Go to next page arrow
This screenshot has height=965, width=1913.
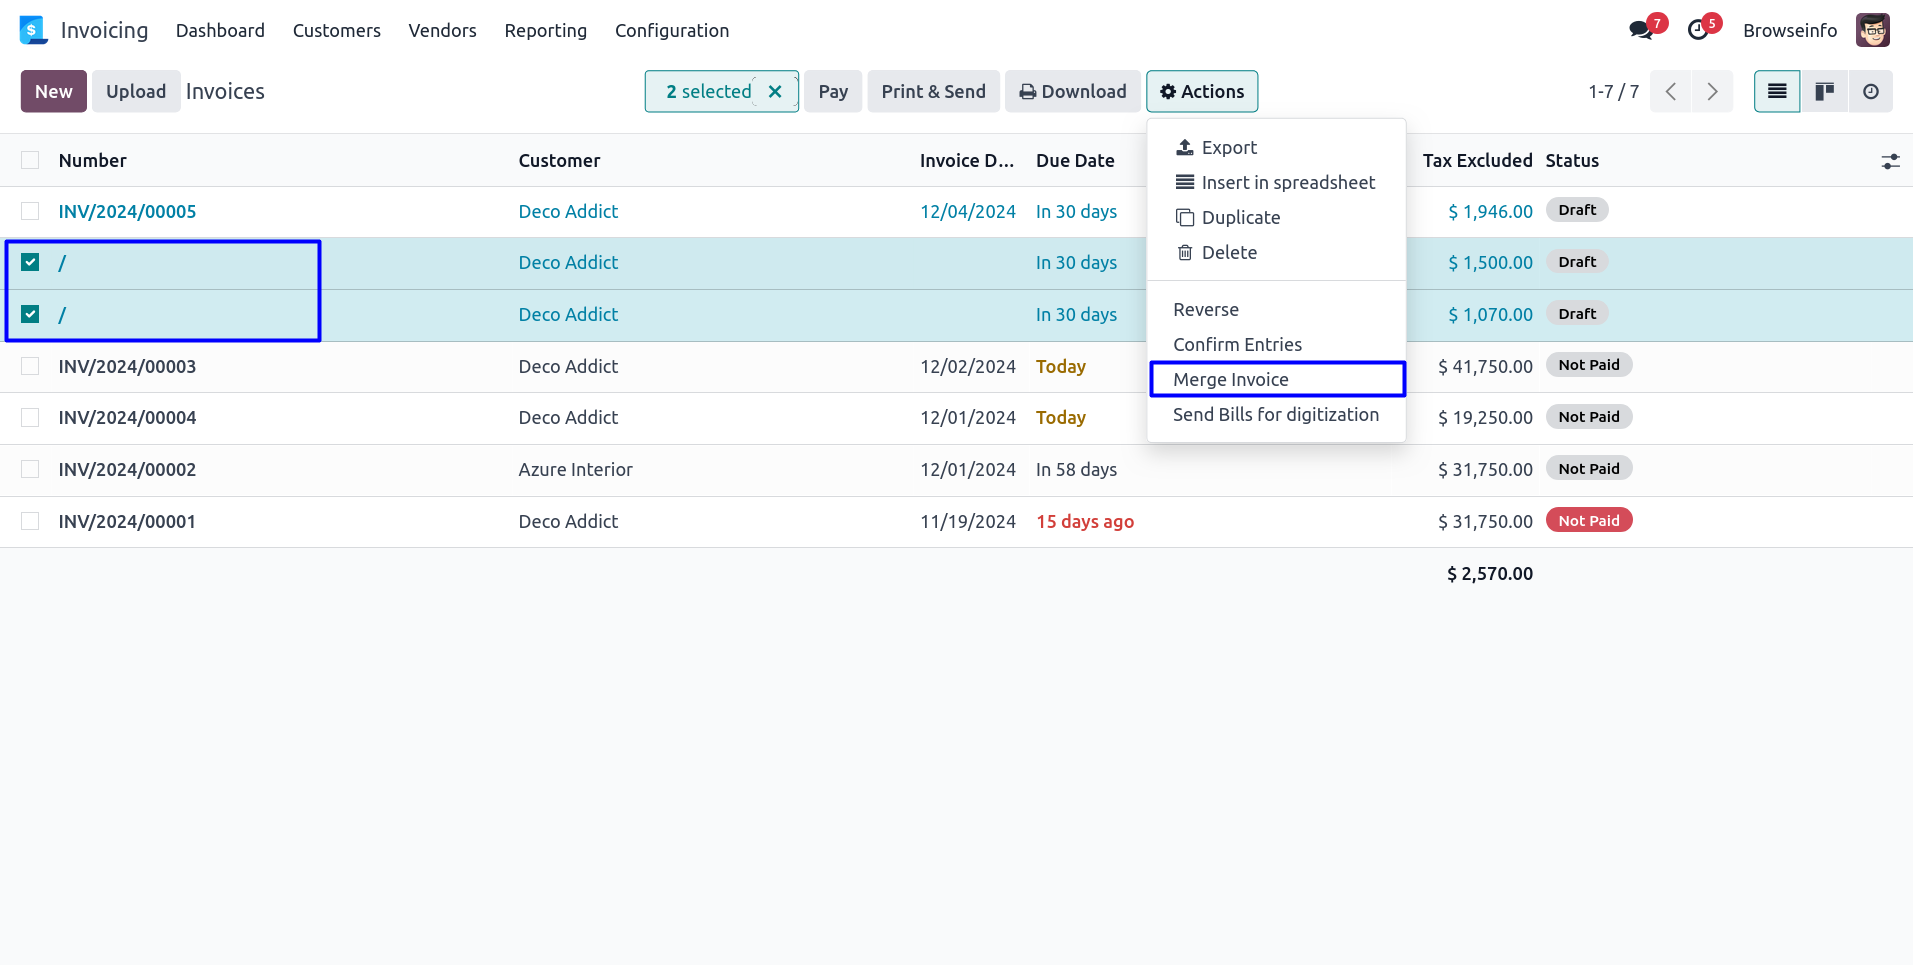(1712, 92)
